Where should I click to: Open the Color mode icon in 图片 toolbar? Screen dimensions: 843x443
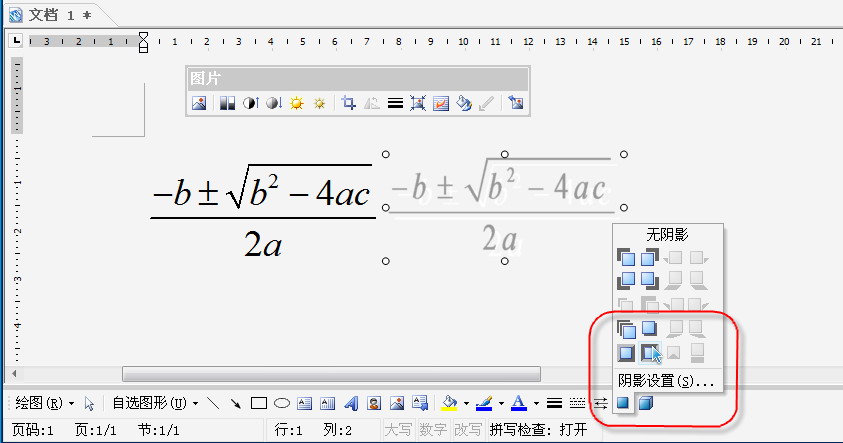pos(227,103)
